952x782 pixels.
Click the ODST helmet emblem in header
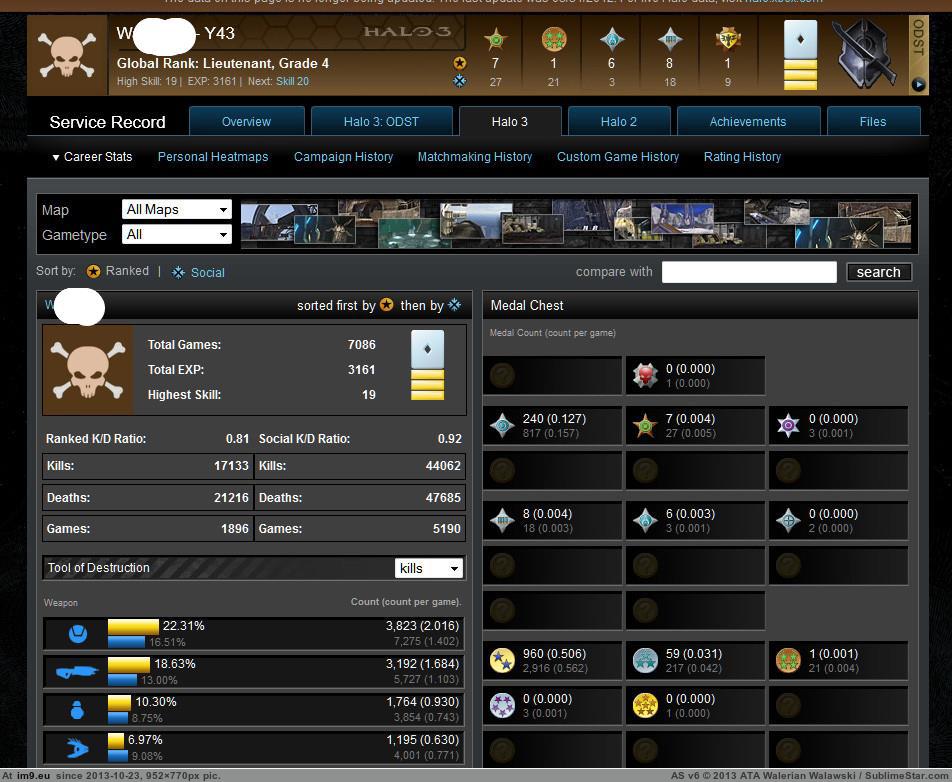[865, 55]
